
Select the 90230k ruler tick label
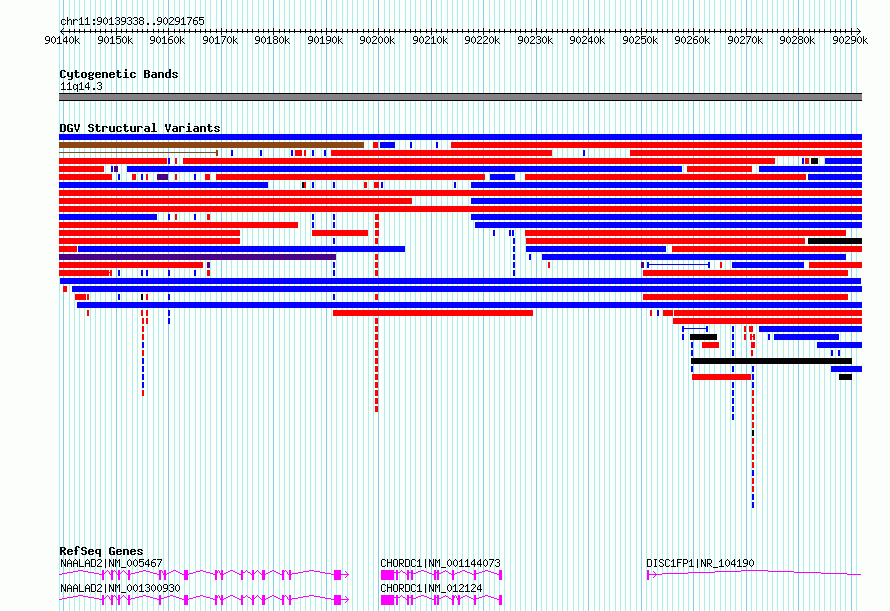(535, 40)
